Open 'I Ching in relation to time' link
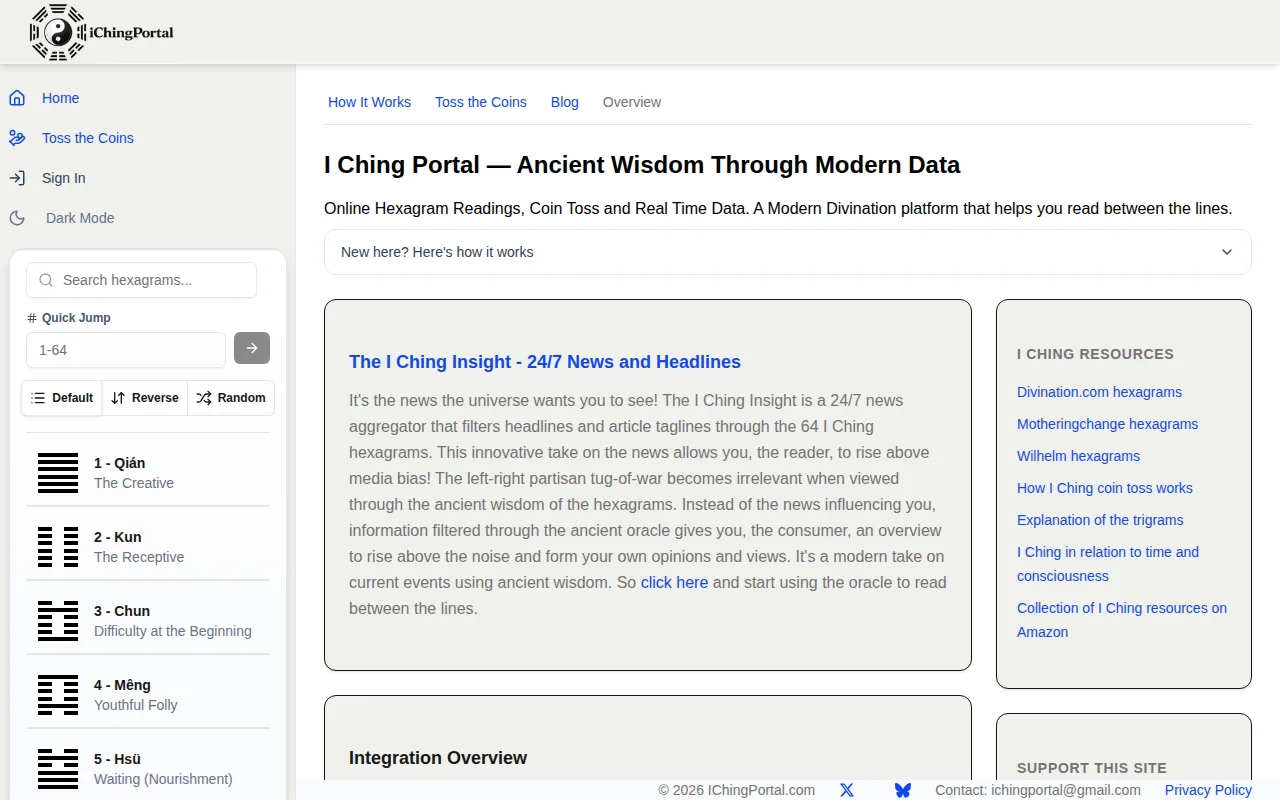The width and height of the screenshot is (1280, 800). 1108,564
